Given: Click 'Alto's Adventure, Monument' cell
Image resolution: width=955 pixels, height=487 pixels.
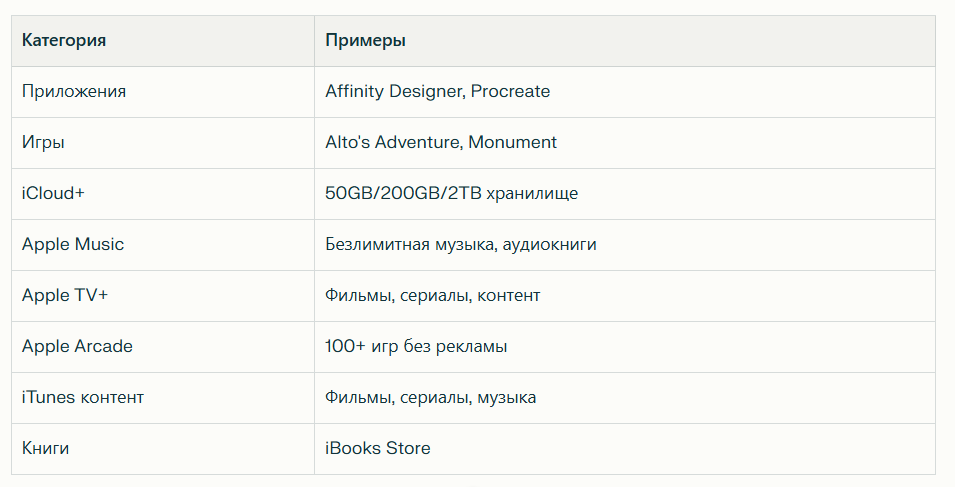Looking at the screenshot, I should [625, 143].
